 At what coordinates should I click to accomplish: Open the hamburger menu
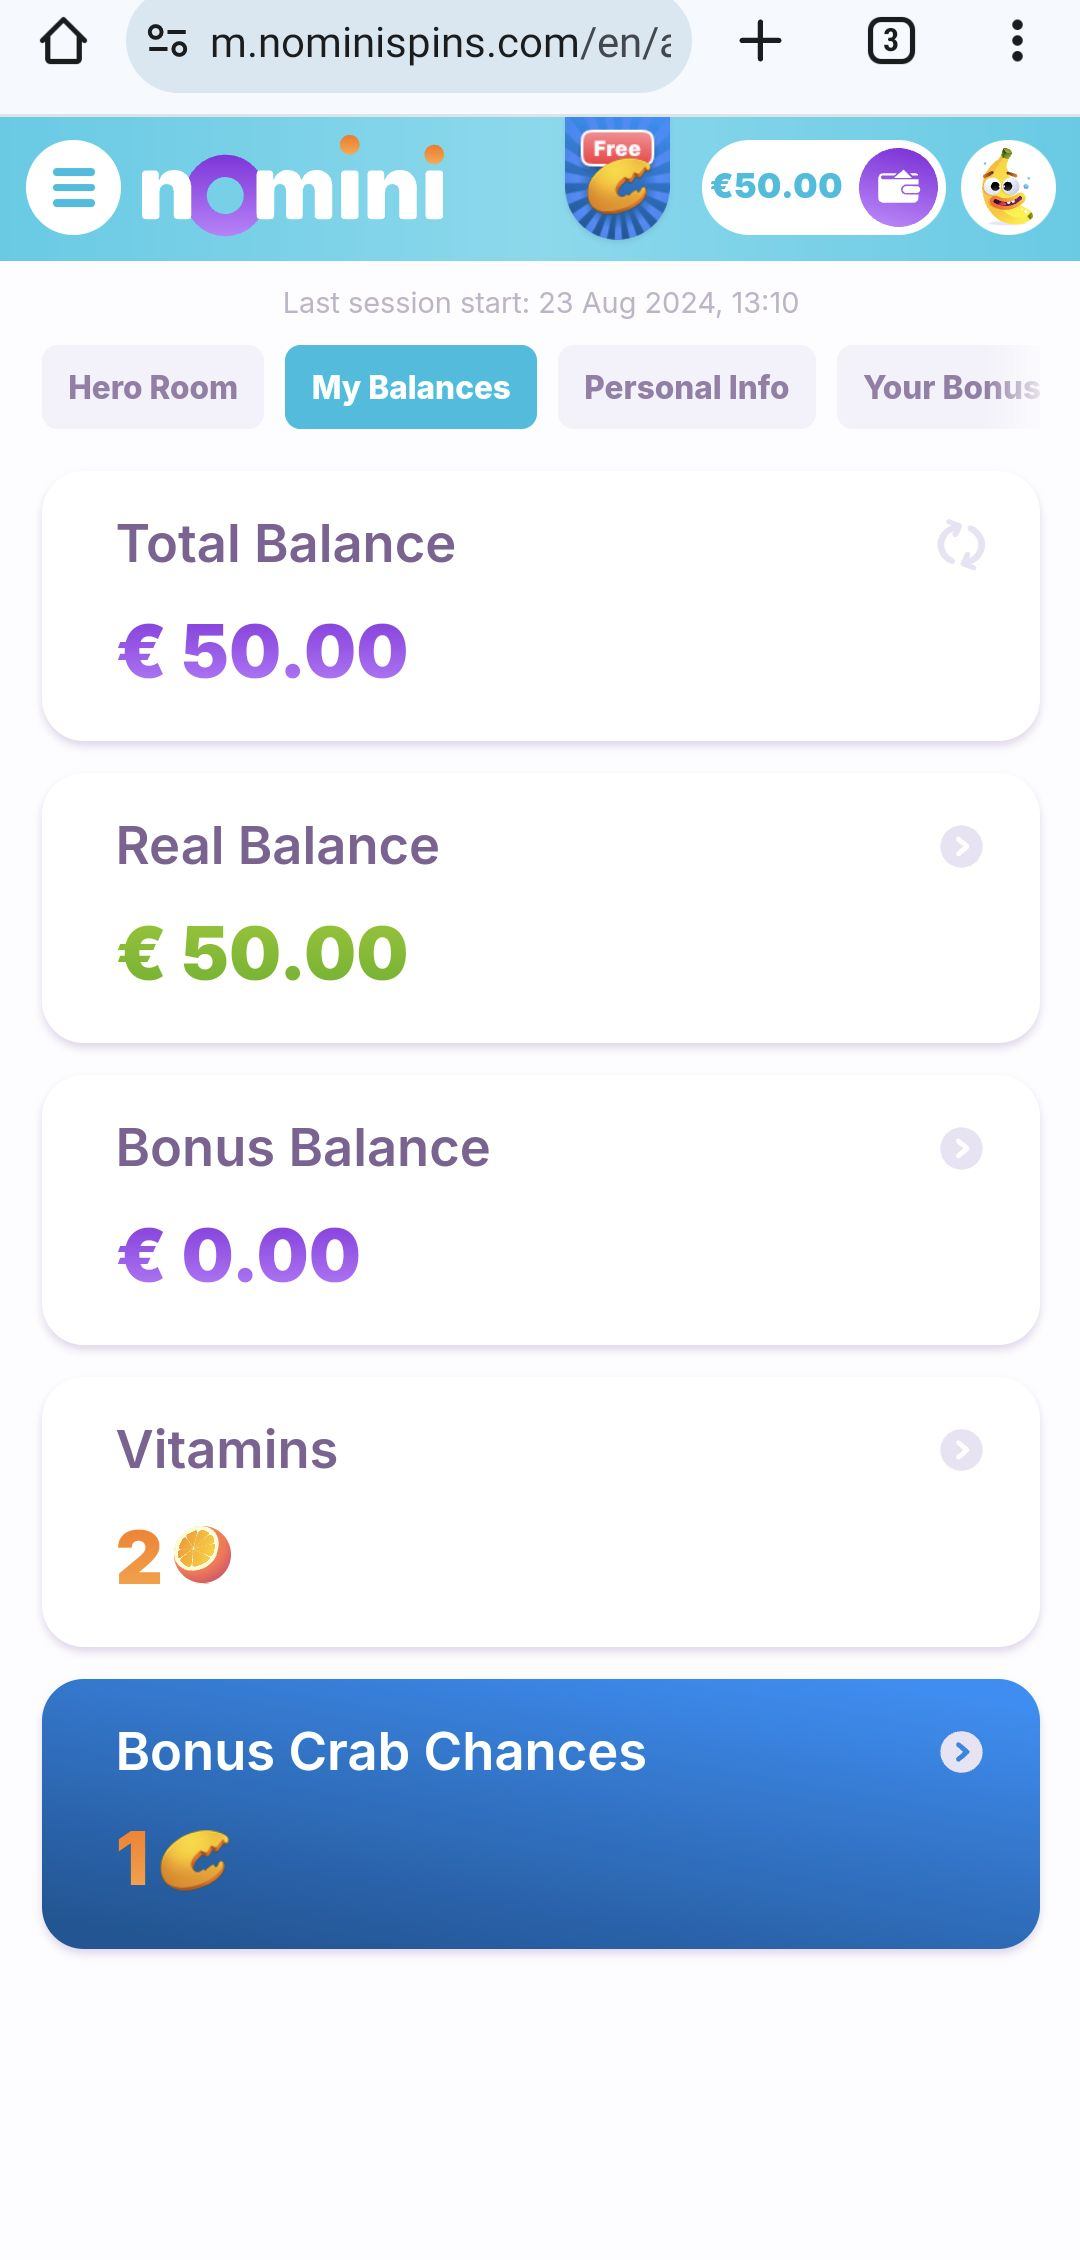73,187
